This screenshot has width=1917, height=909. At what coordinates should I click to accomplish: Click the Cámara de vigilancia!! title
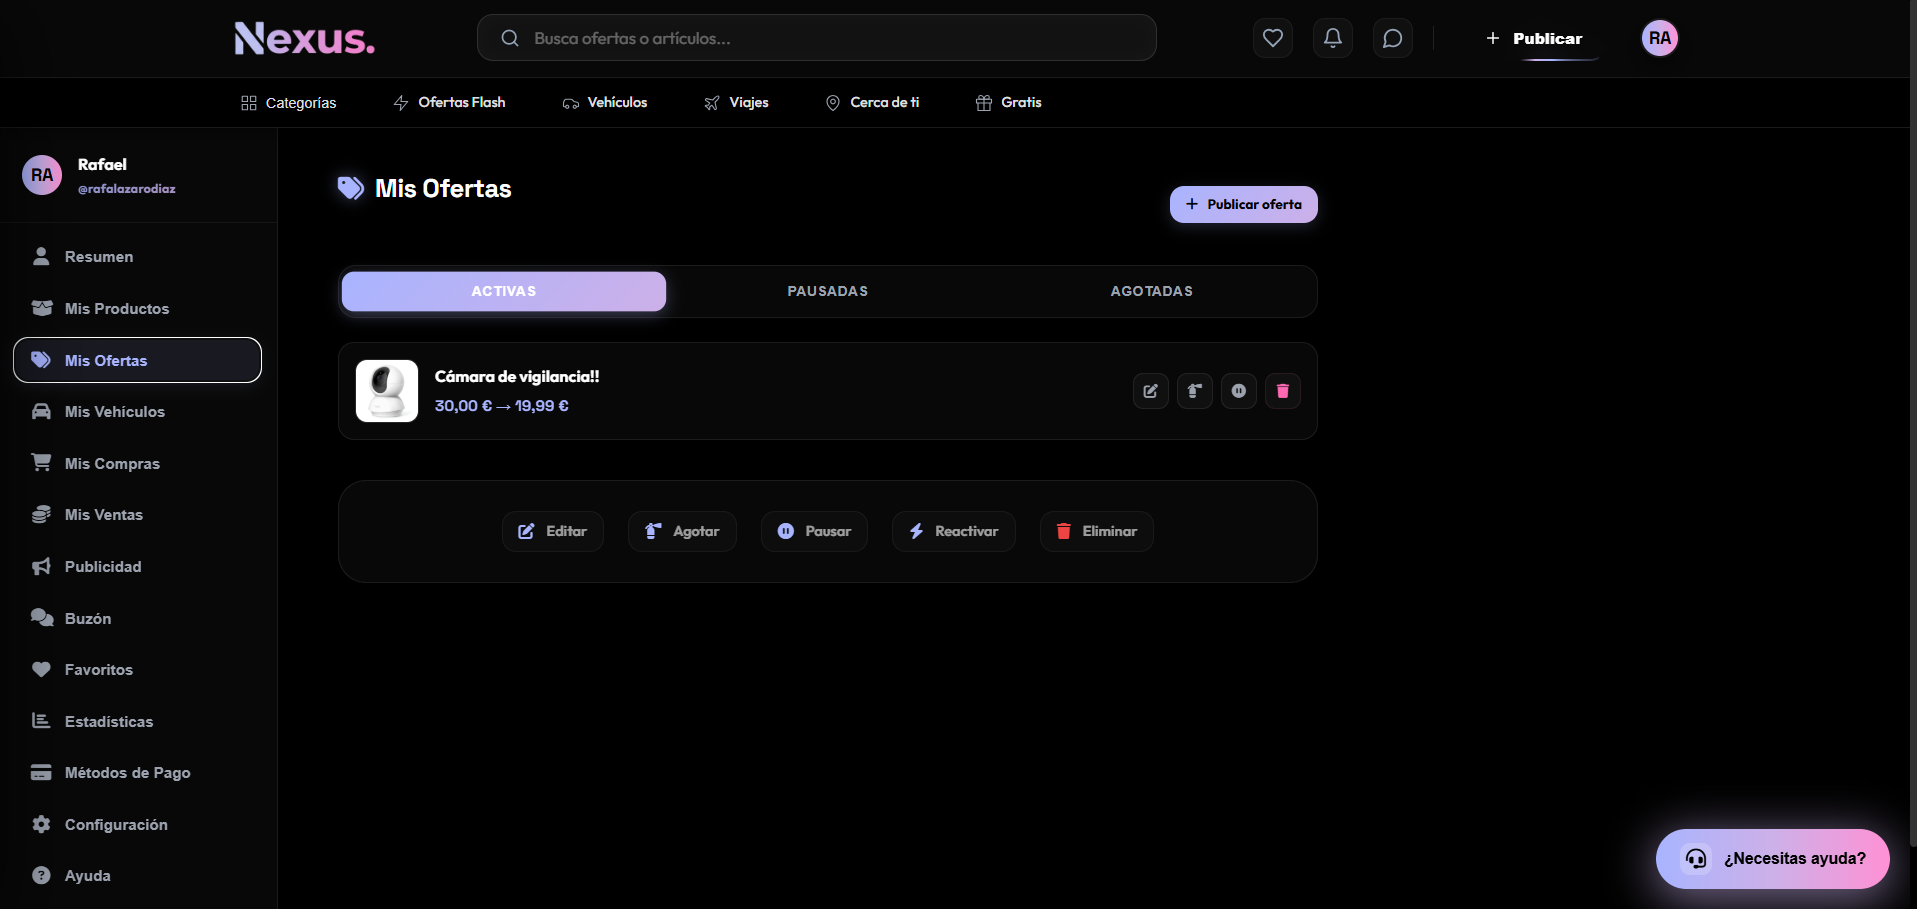pyautogui.click(x=517, y=377)
